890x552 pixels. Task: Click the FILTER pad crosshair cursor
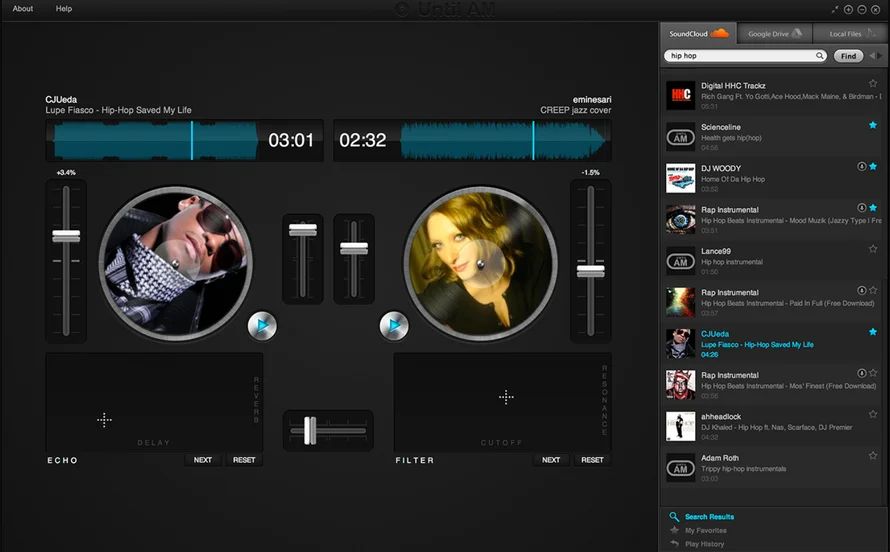(x=506, y=397)
